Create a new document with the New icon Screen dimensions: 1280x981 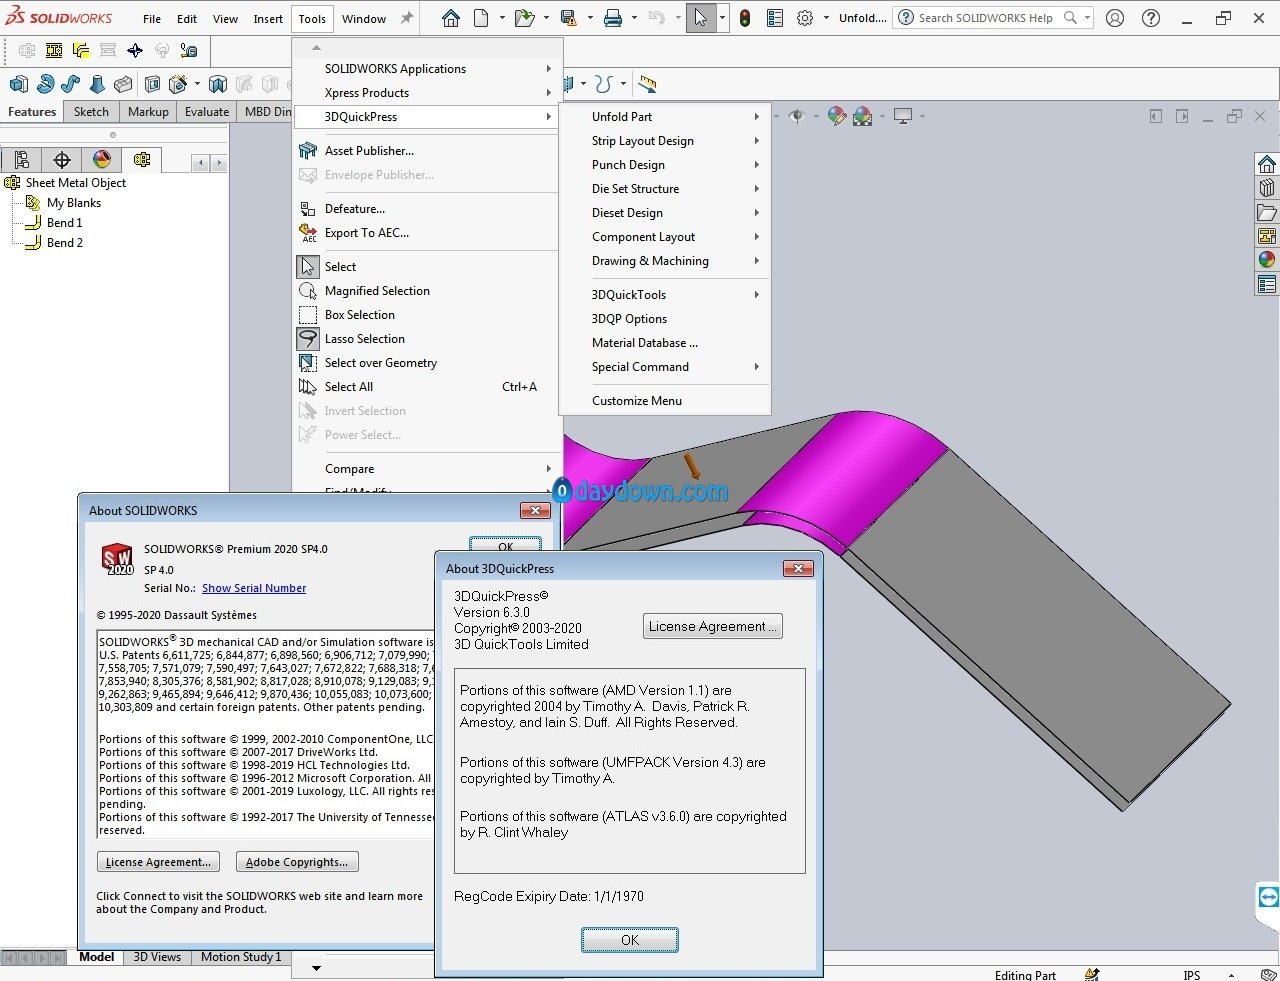[x=482, y=18]
